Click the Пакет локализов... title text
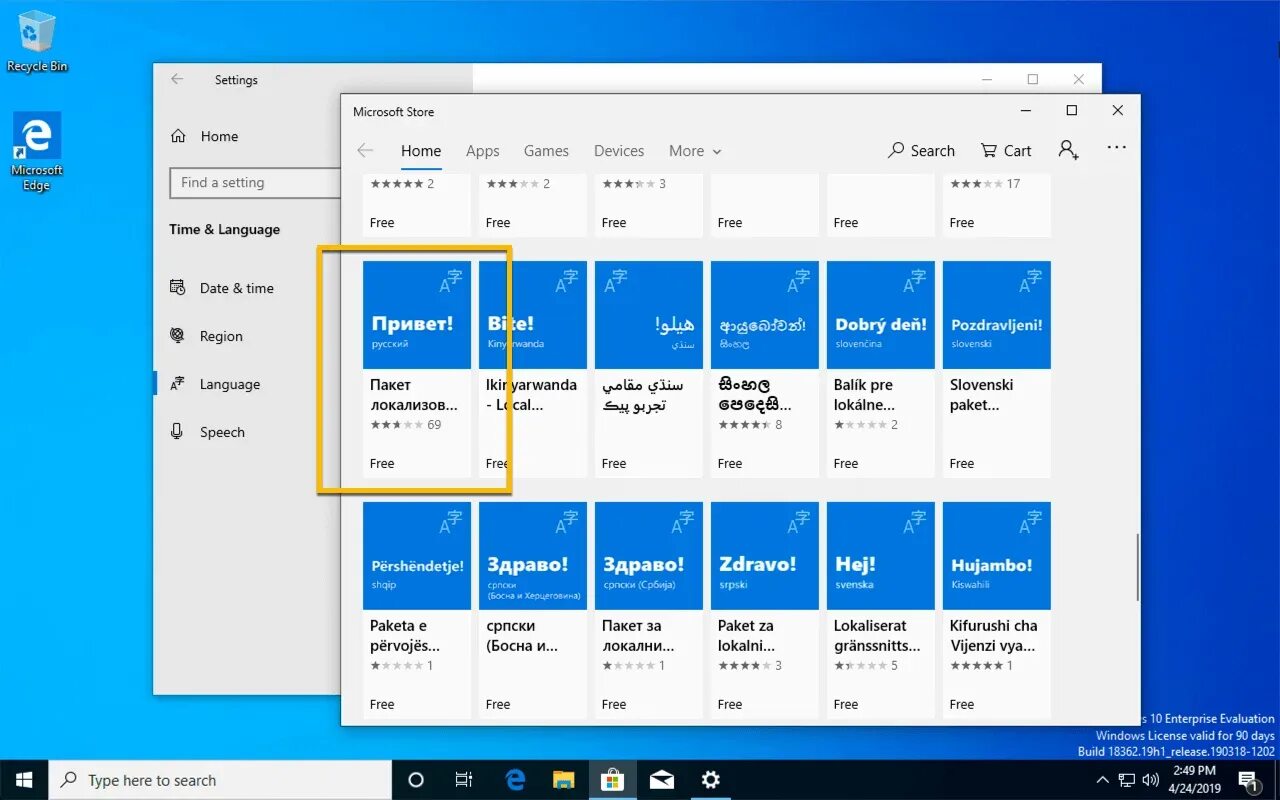This screenshot has width=1280, height=800. pyautogui.click(x=414, y=395)
